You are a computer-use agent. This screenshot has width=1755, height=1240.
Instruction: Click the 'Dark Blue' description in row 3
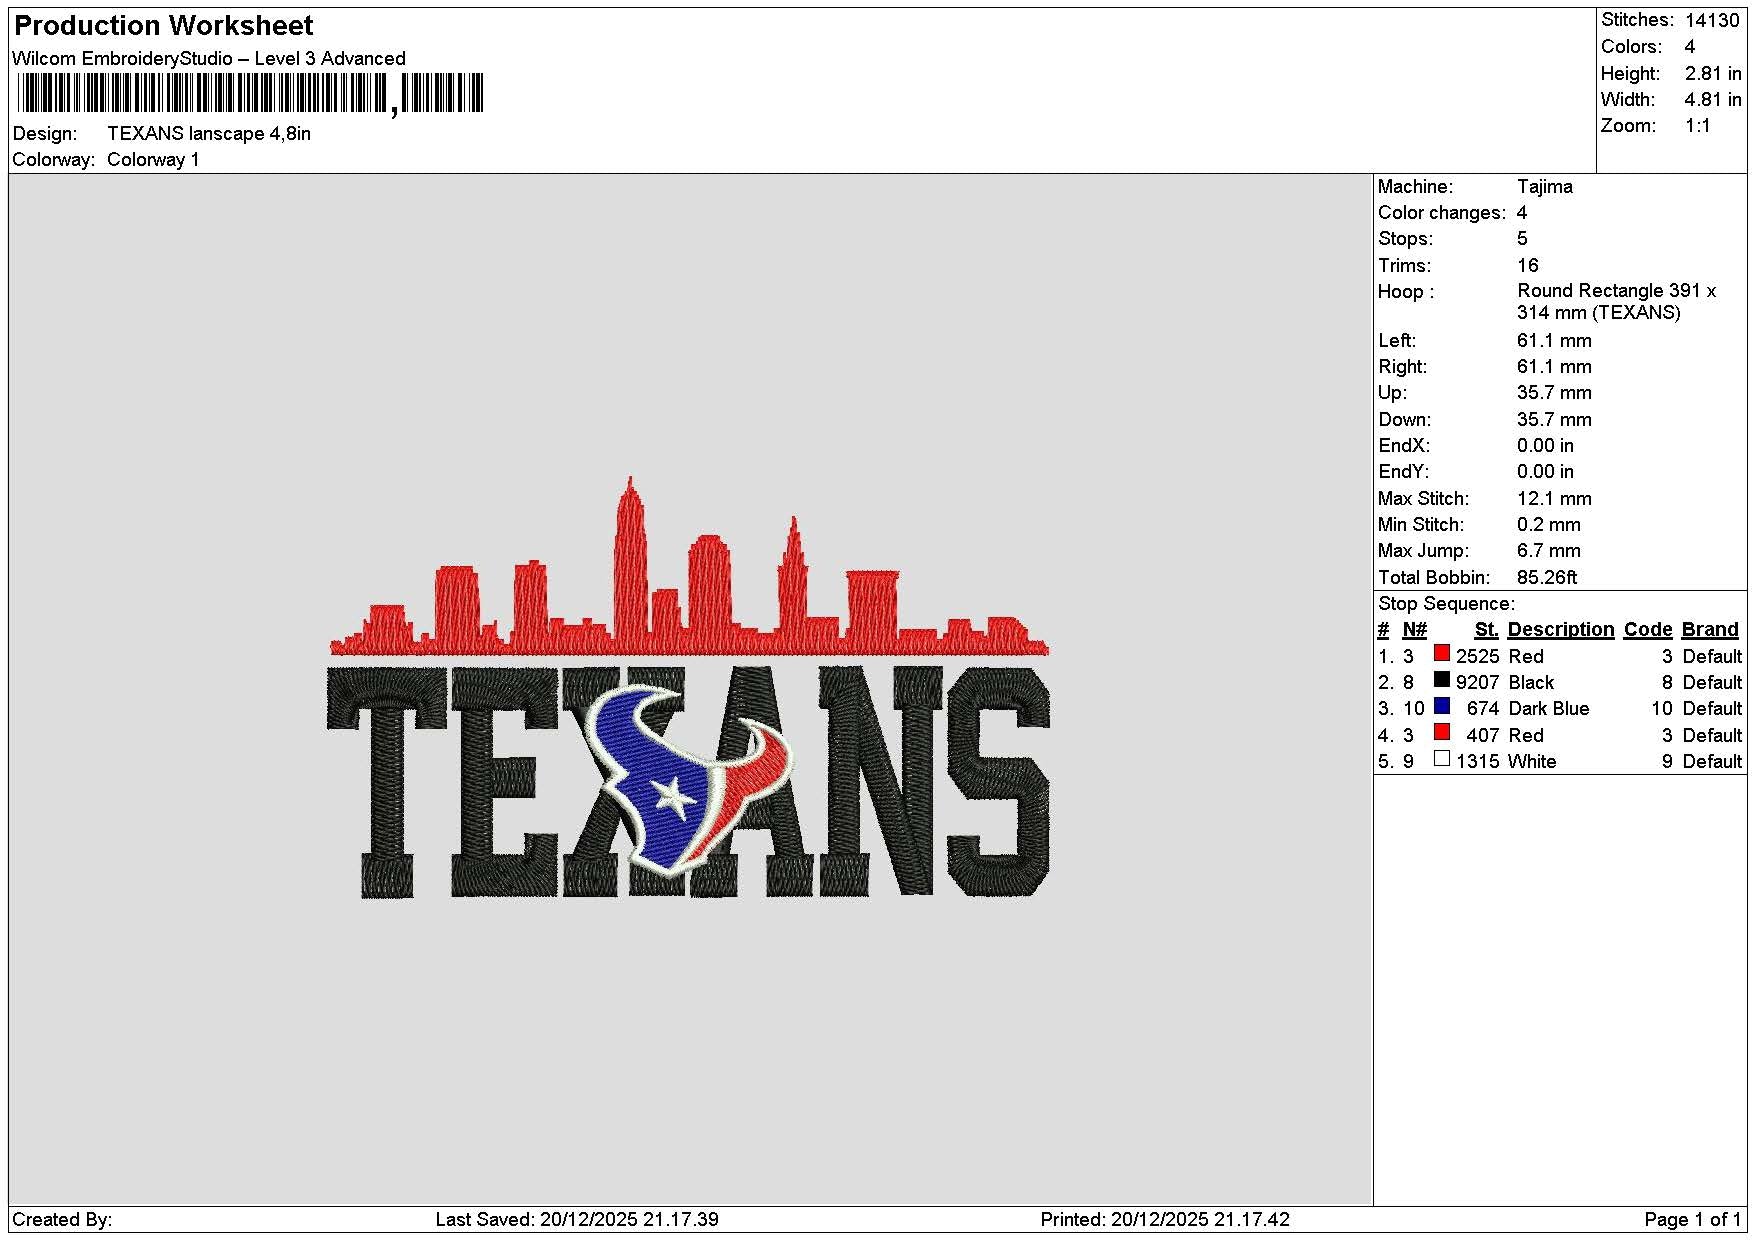pos(1548,709)
